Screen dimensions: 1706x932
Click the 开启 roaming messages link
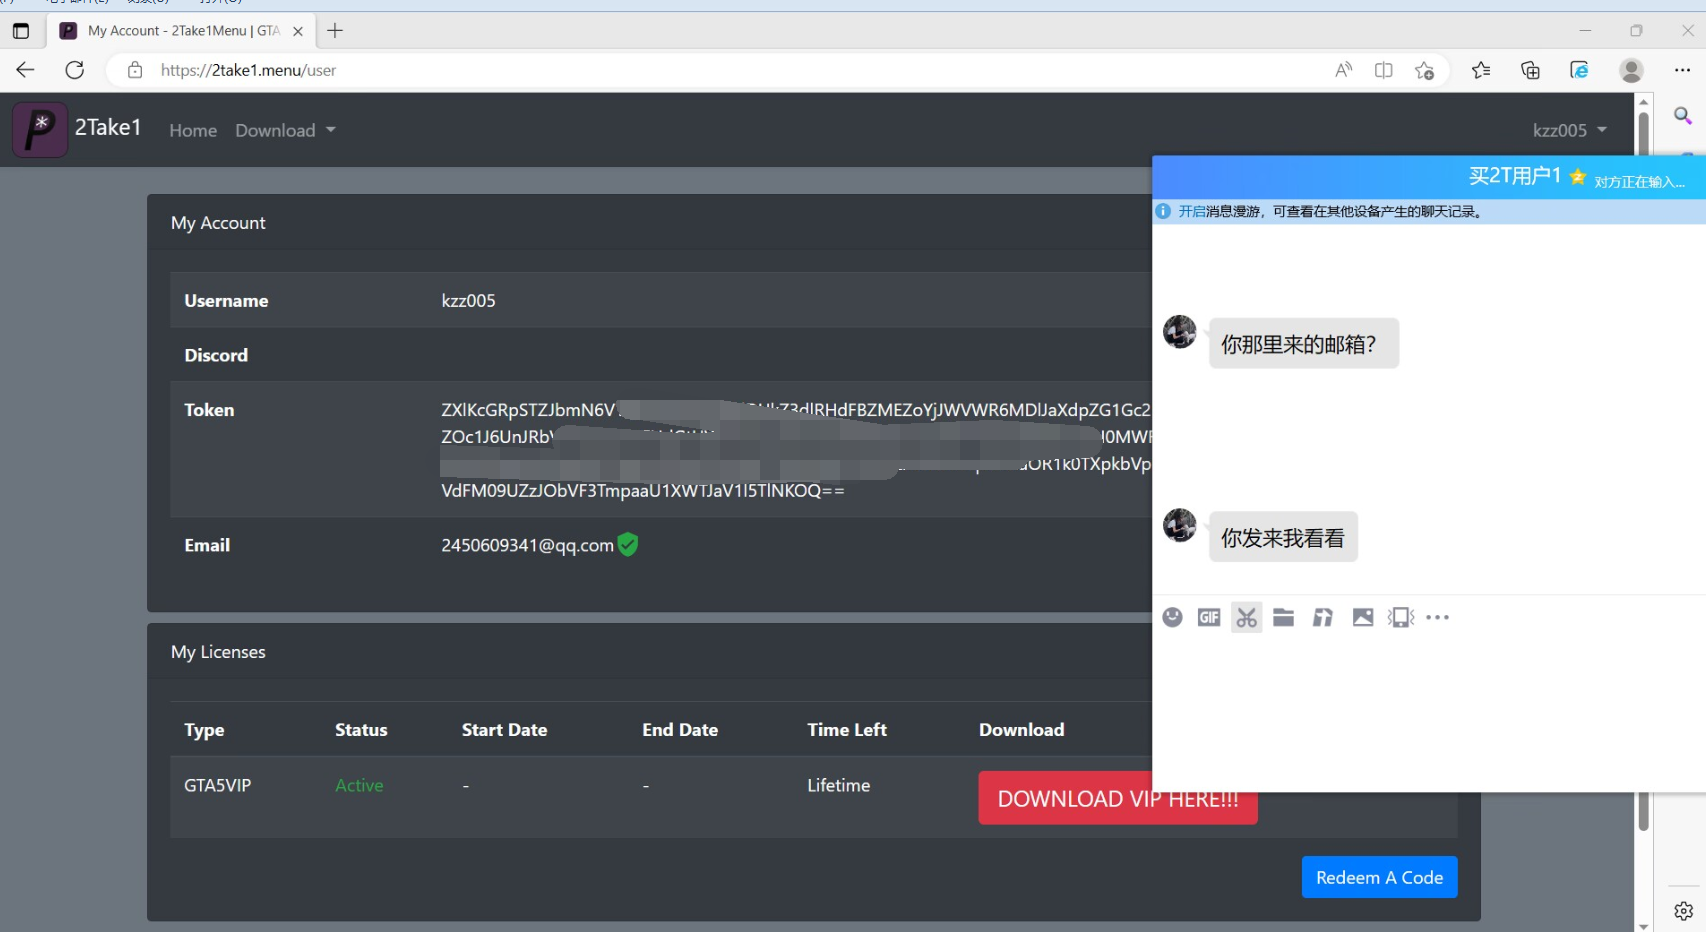[1191, 211]
